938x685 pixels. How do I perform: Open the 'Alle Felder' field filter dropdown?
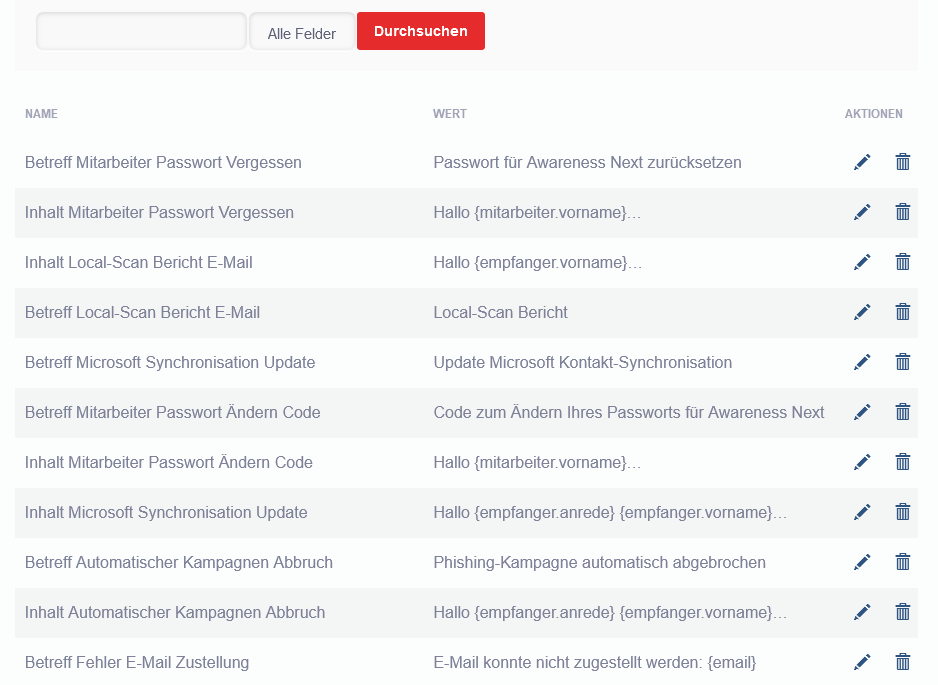click(302, 33)
